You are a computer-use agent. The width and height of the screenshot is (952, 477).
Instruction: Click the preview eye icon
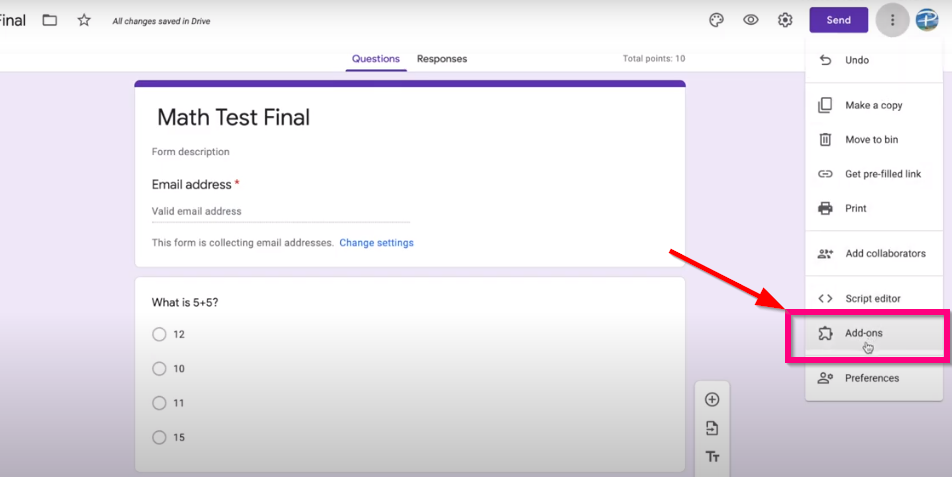pos(750,20)
